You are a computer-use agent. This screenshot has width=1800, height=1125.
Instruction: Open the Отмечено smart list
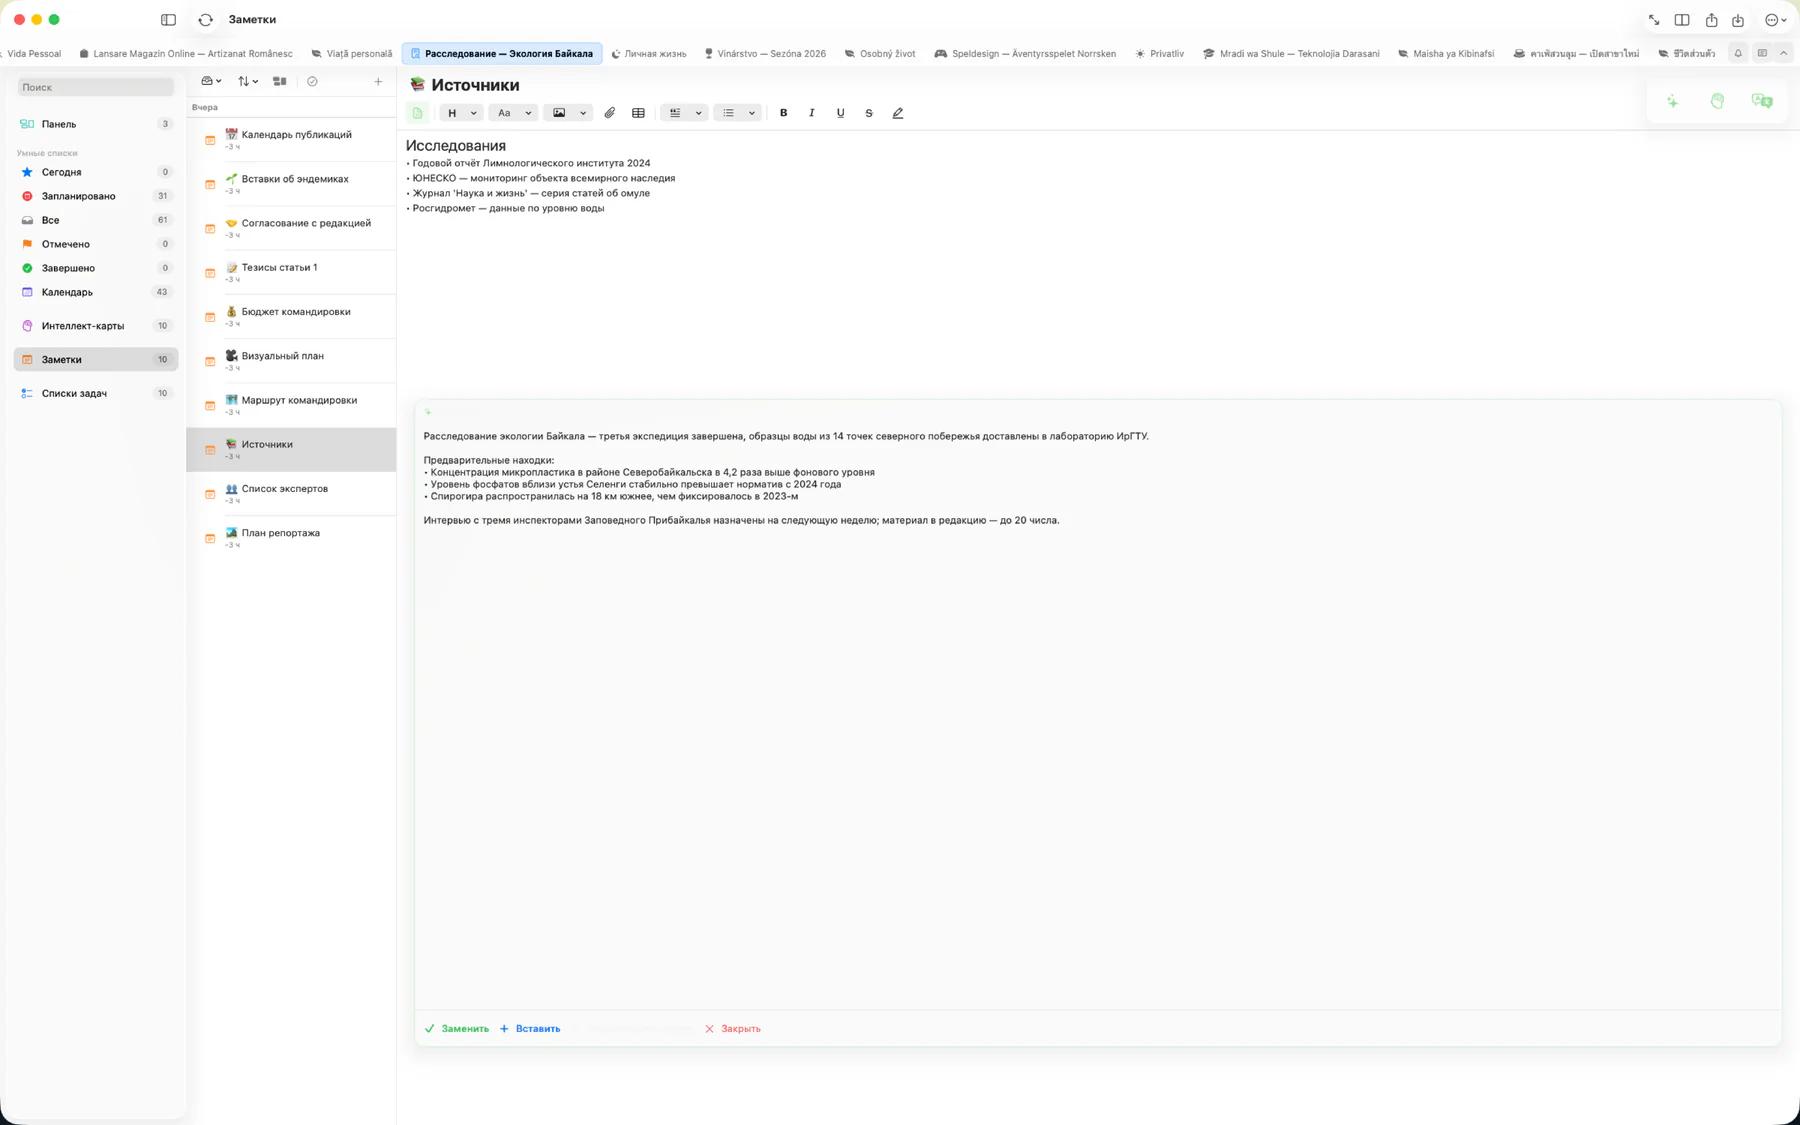(x=96, y=244)
